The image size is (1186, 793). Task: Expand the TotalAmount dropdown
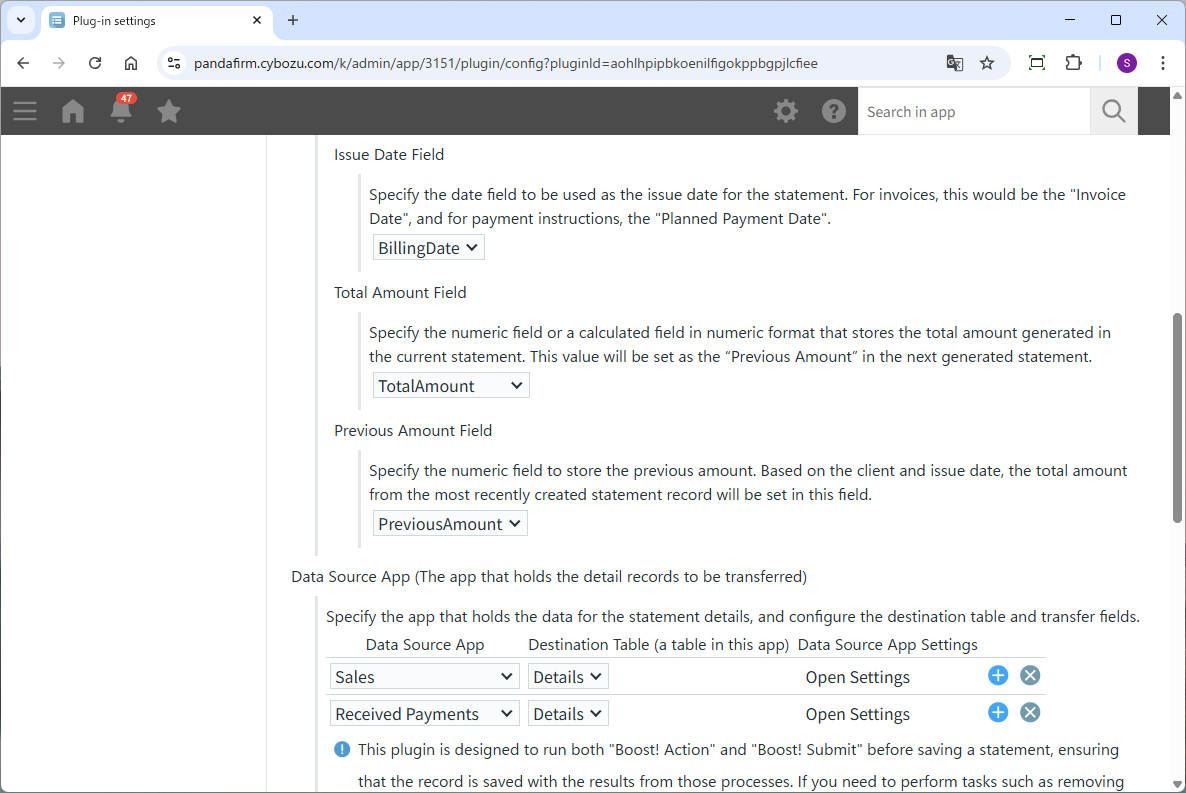point(451,386)
